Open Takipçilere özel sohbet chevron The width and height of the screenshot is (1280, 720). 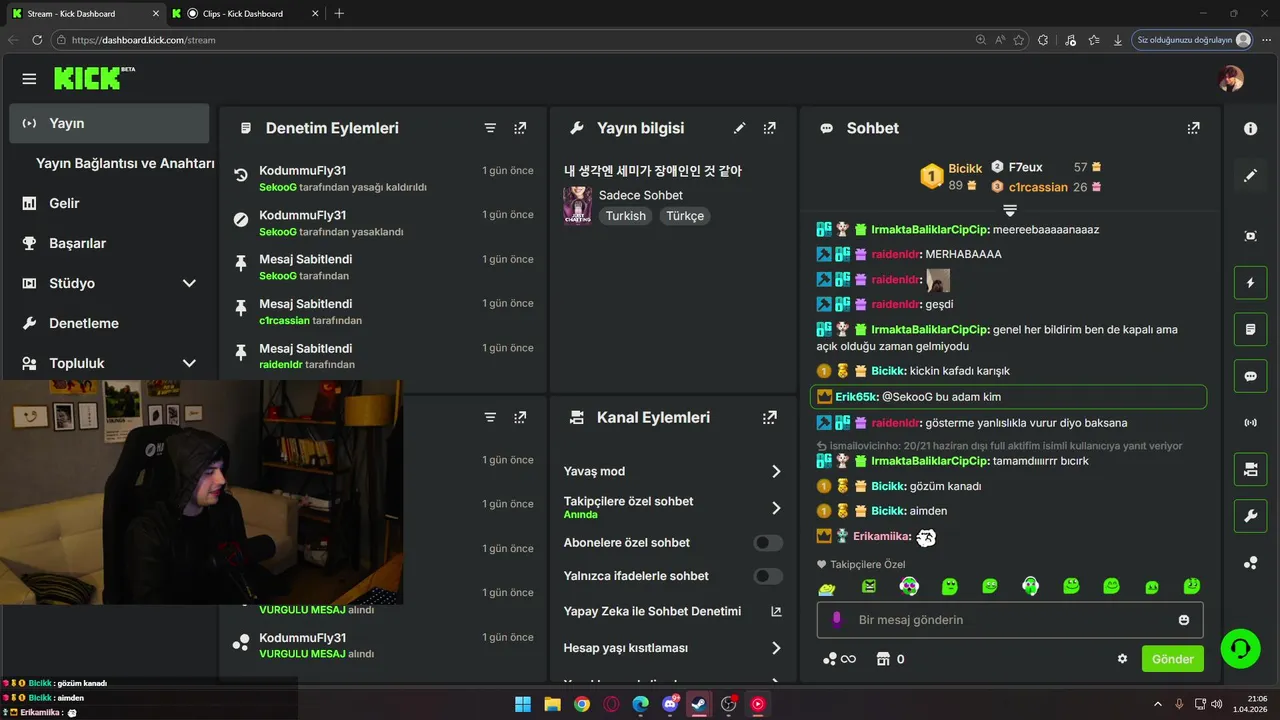[776, 508]
